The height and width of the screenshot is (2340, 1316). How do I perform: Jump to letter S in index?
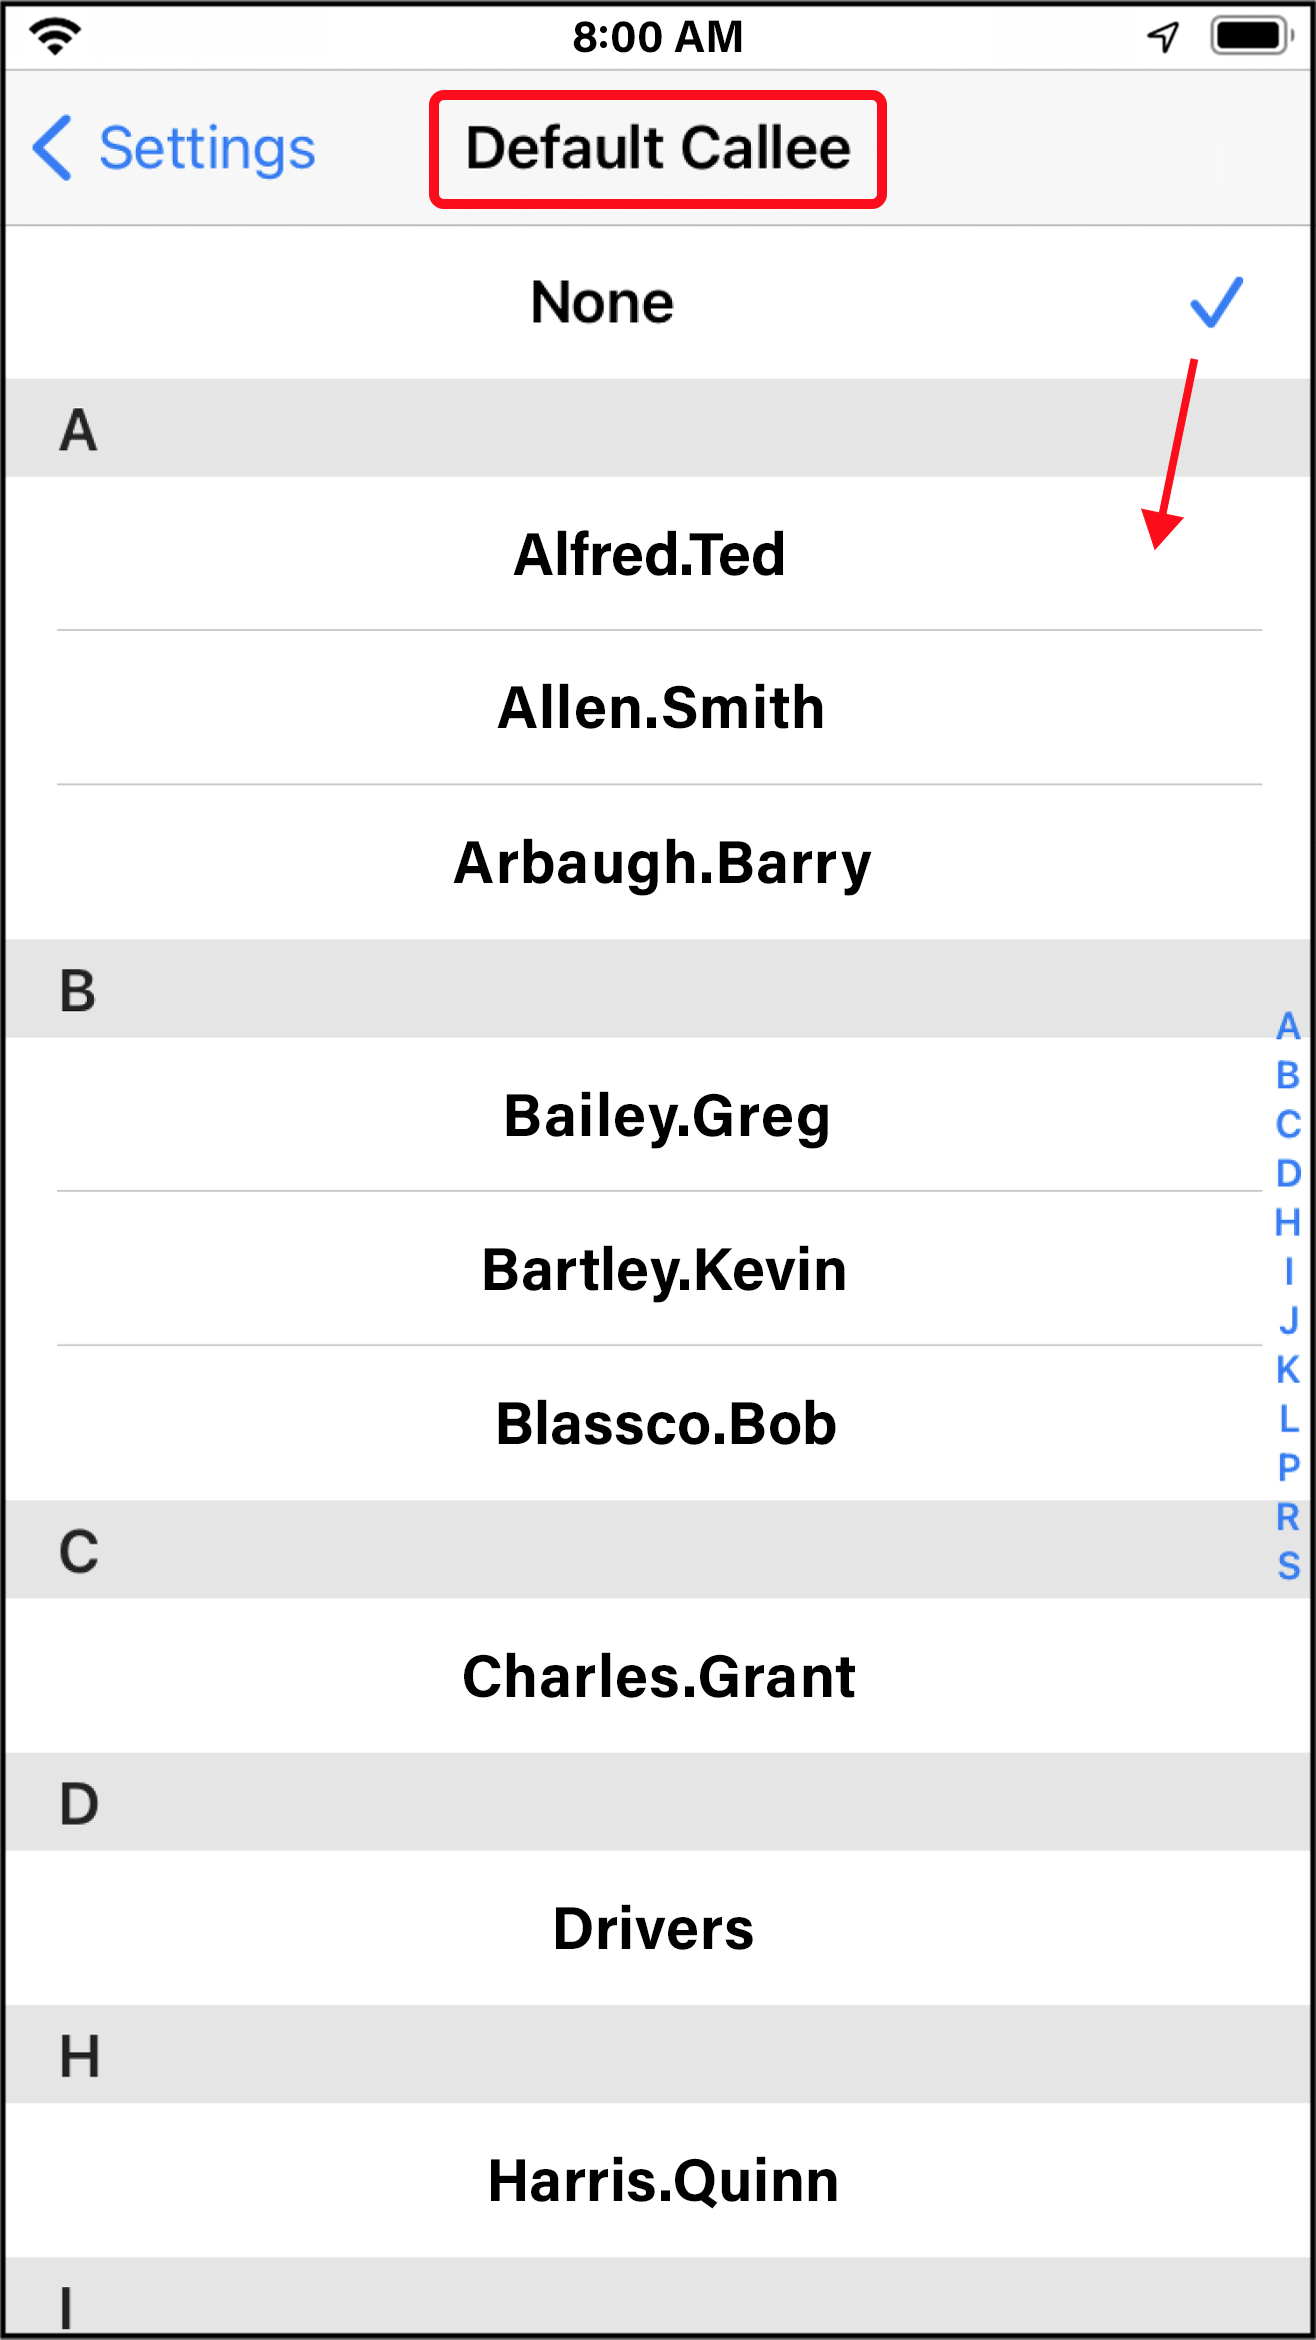coord(1288,1565)
